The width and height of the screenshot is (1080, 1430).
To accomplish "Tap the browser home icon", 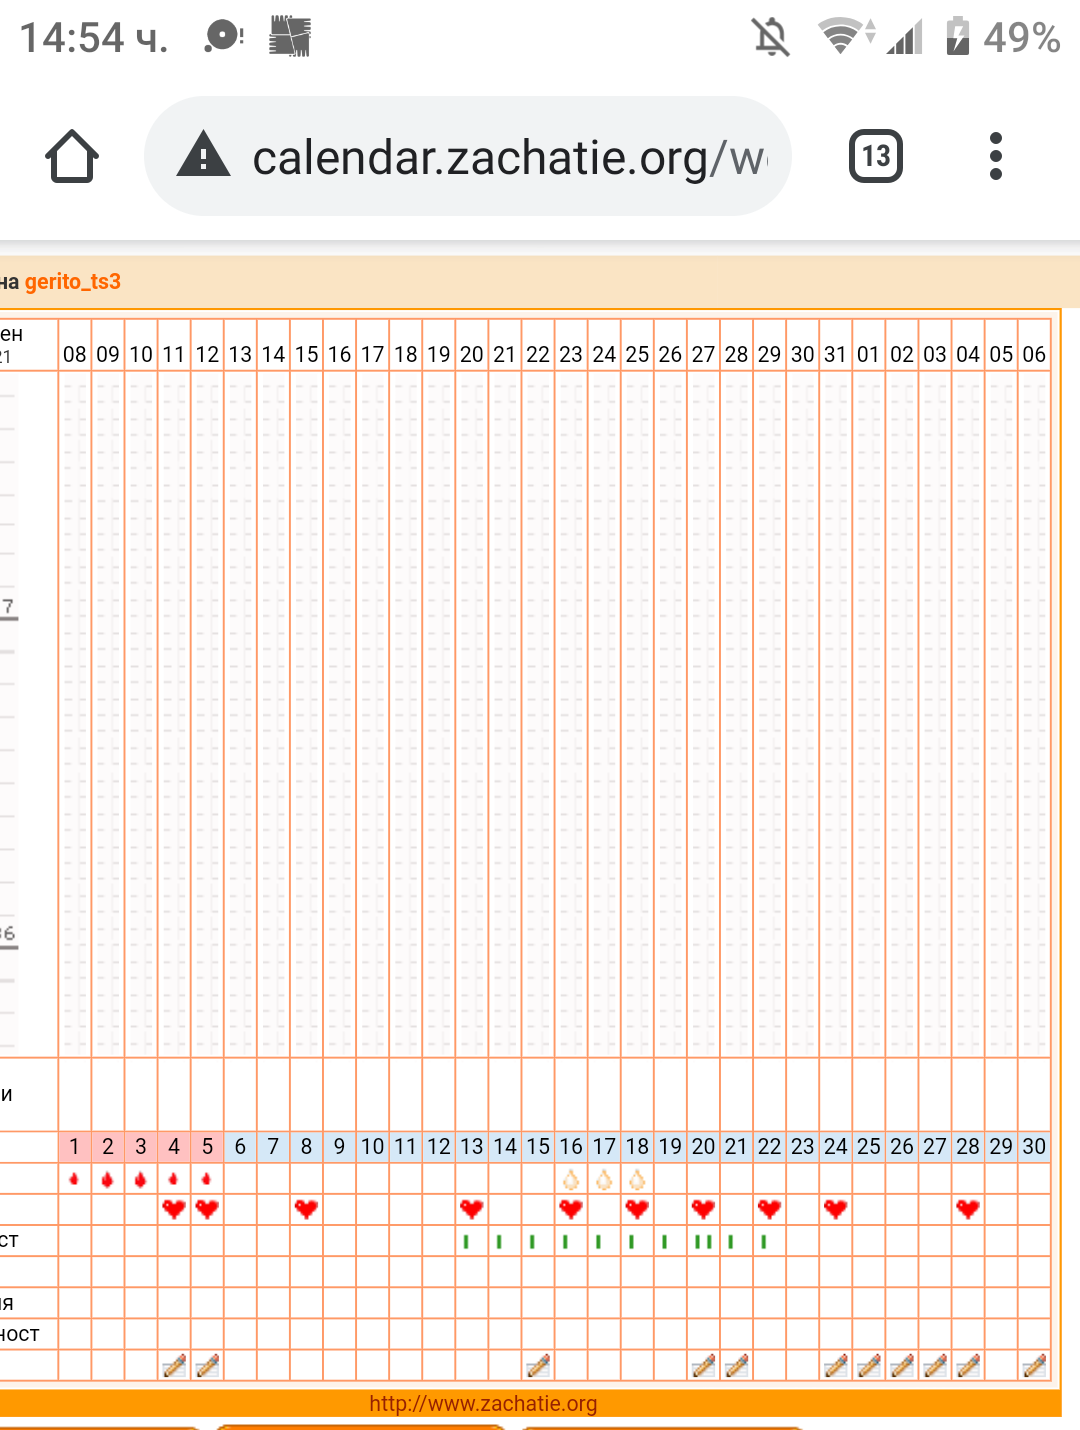I will tap(72, 157).
